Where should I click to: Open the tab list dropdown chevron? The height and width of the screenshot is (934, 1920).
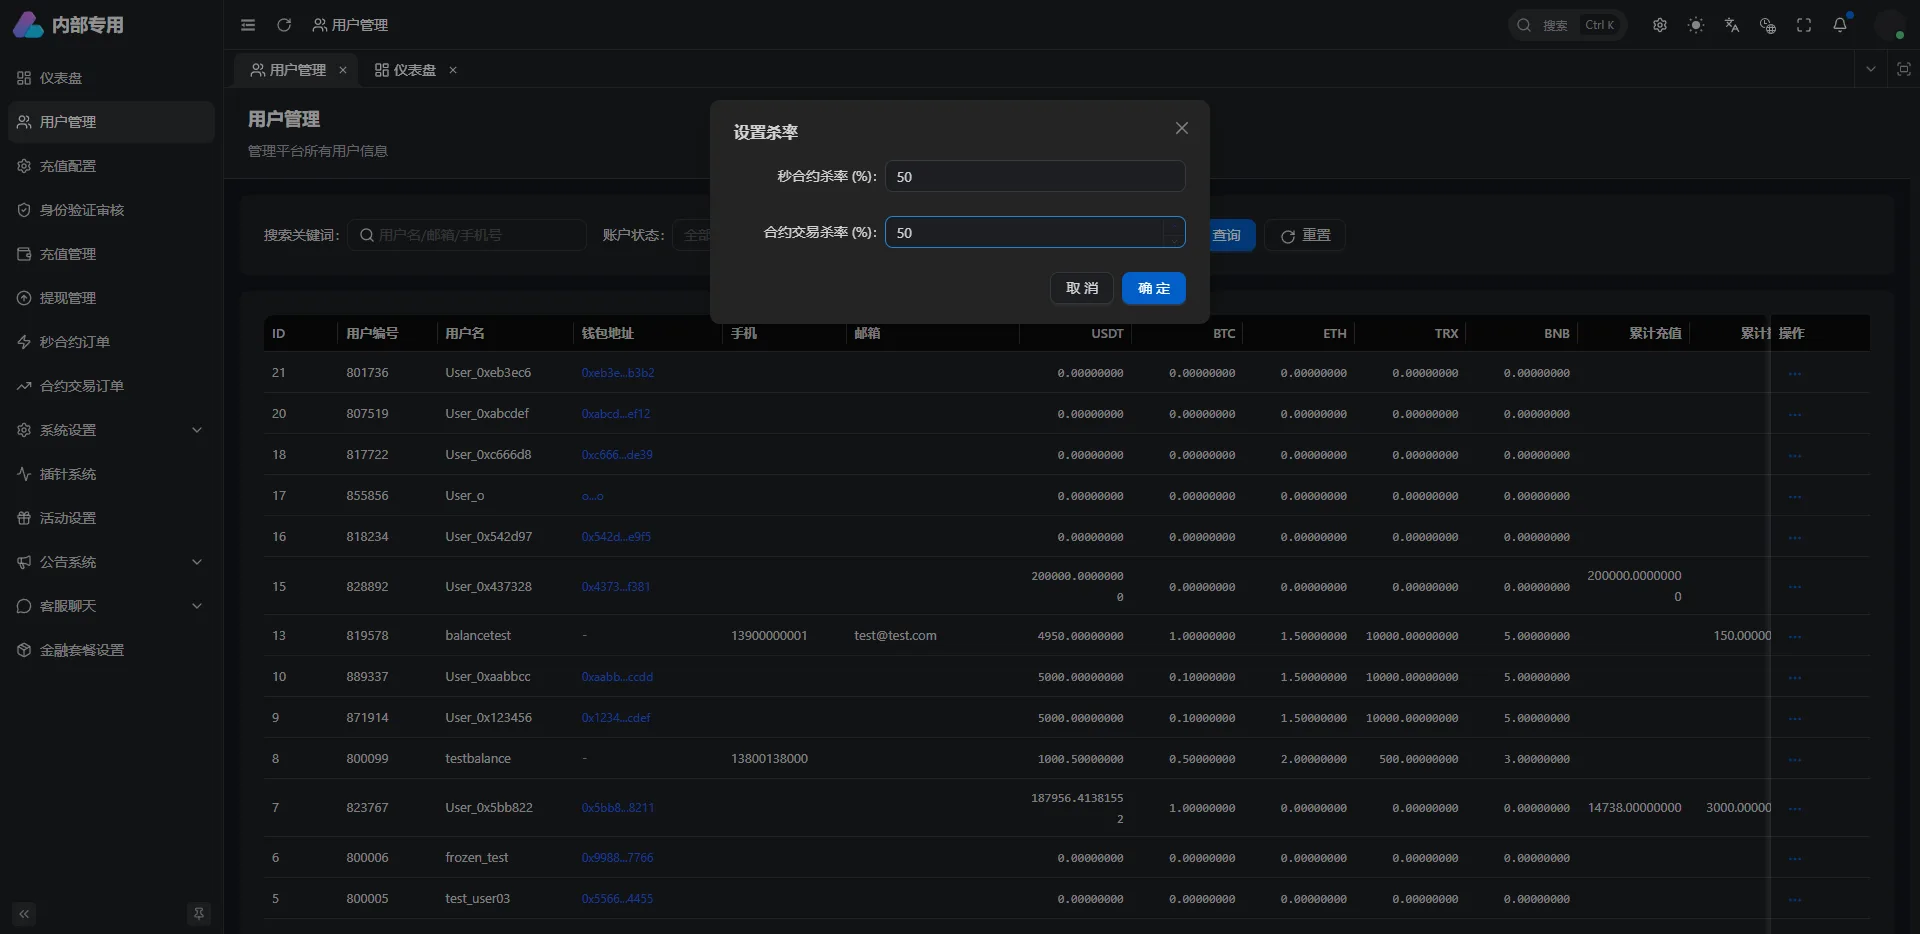click(1870, 69)
